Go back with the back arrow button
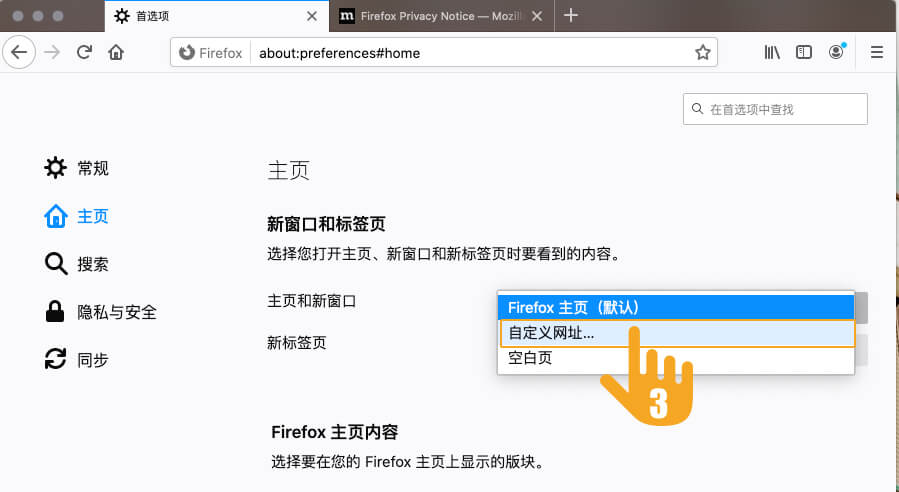This screenshot has width=899, height=492. coord(19,53)
